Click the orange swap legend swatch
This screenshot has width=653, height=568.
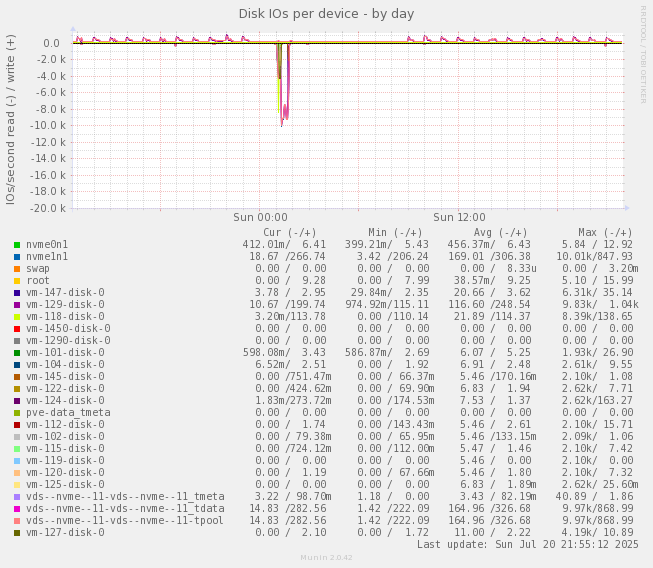[x=17, y=269]
